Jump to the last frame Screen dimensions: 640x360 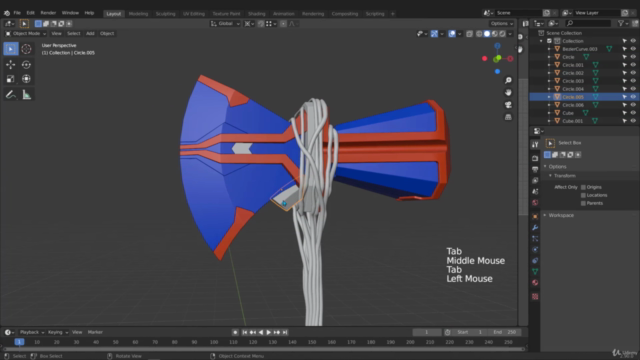pyautogui.click(x=285, y=333)
